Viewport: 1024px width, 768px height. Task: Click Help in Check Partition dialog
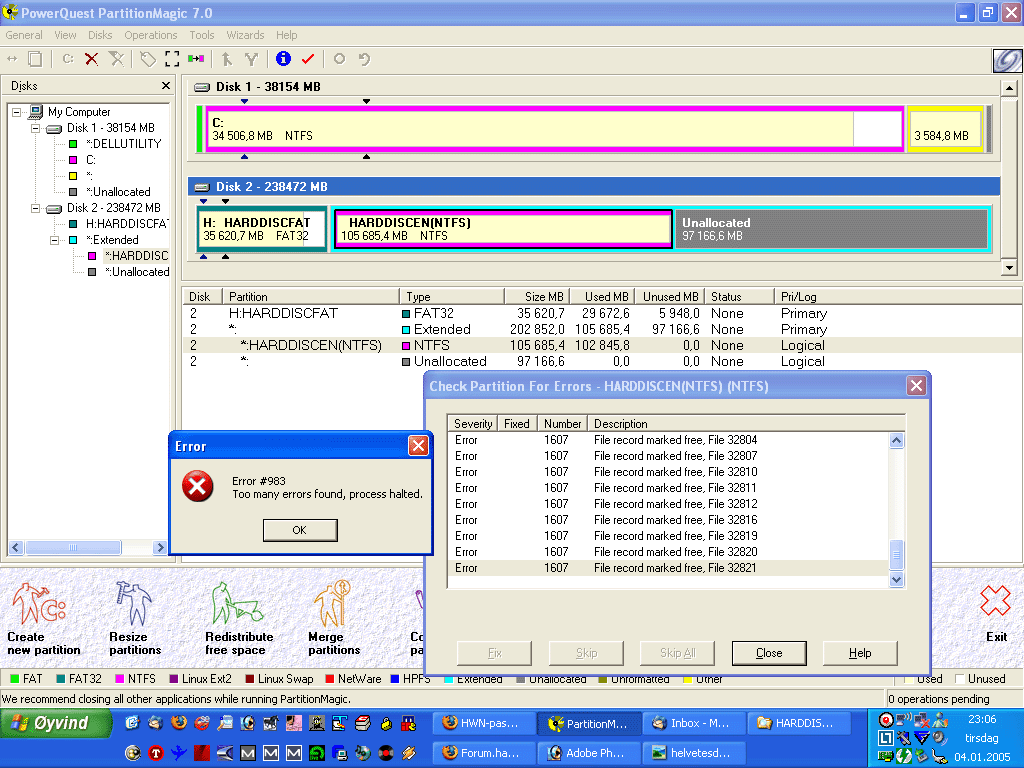coord(860,653)
